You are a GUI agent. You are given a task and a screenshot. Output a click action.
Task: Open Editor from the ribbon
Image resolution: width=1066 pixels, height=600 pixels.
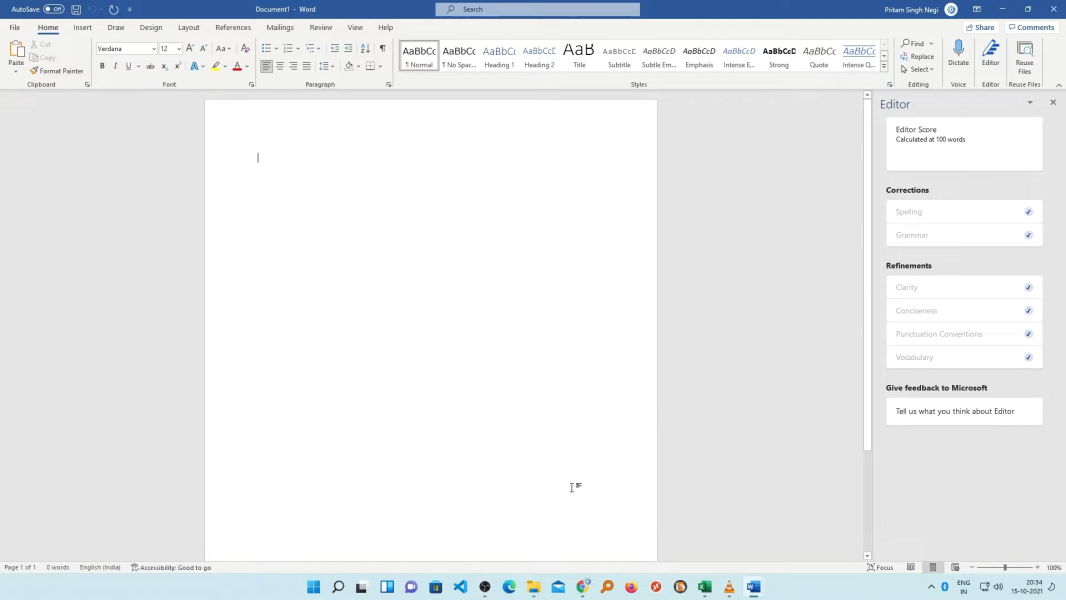(x=991, y=53)
